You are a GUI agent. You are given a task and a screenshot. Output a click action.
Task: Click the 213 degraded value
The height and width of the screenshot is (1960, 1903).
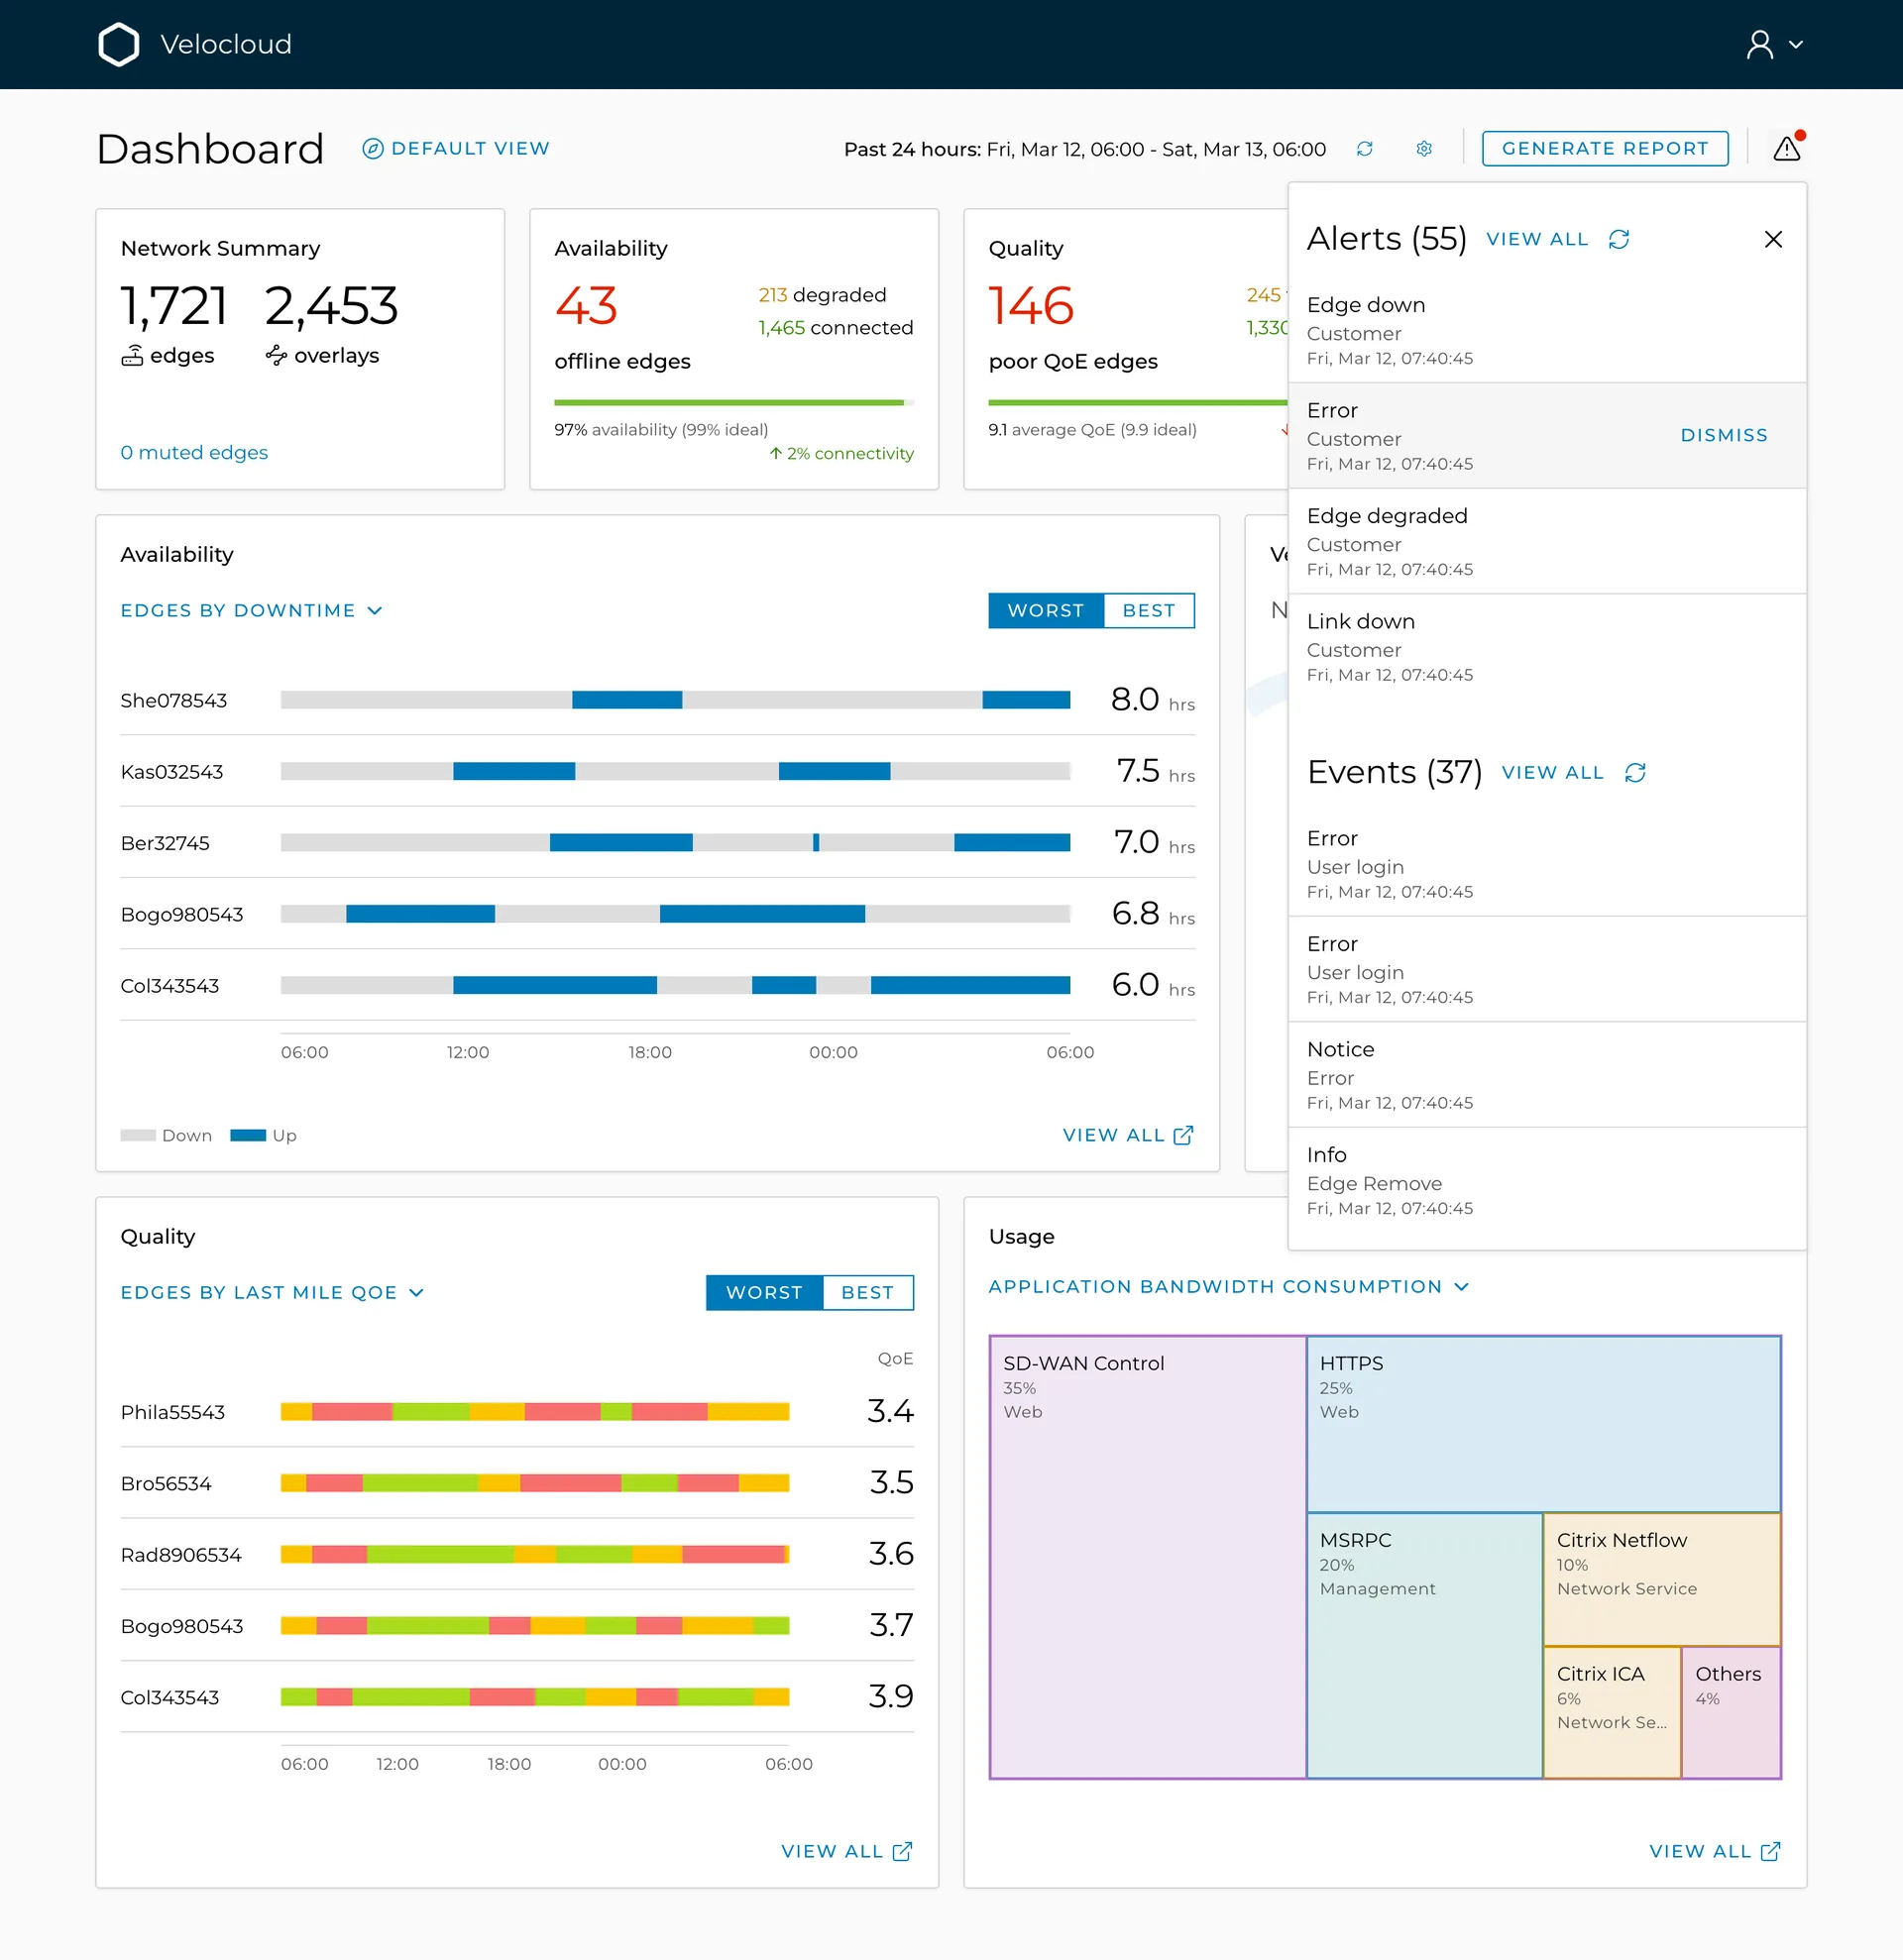(772, 295)
